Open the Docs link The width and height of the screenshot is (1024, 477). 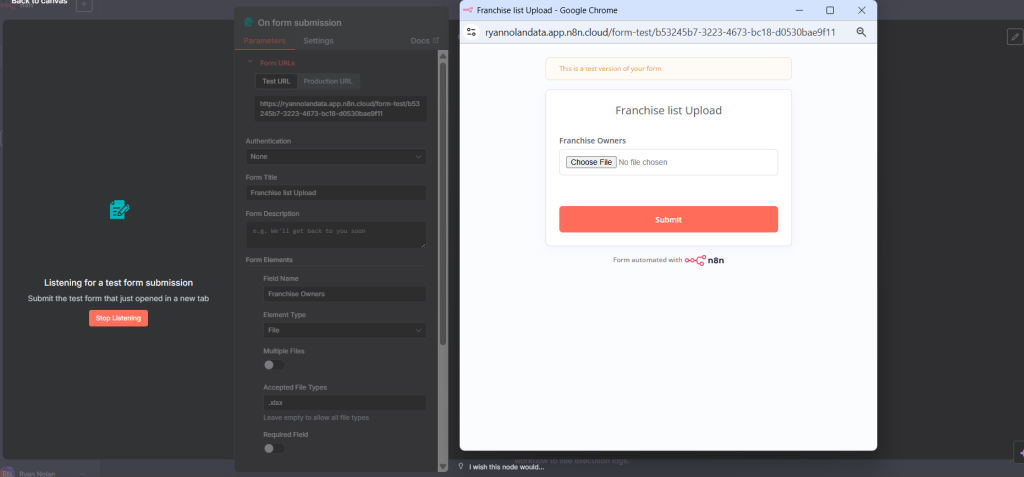coord(420,41)
